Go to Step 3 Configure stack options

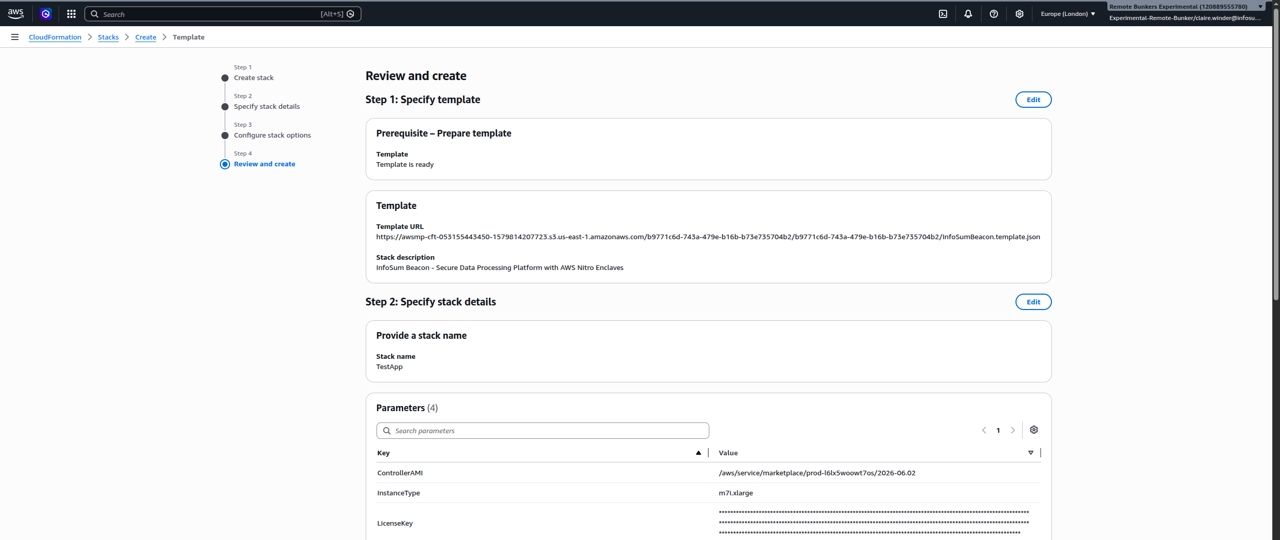coord(272,135)
